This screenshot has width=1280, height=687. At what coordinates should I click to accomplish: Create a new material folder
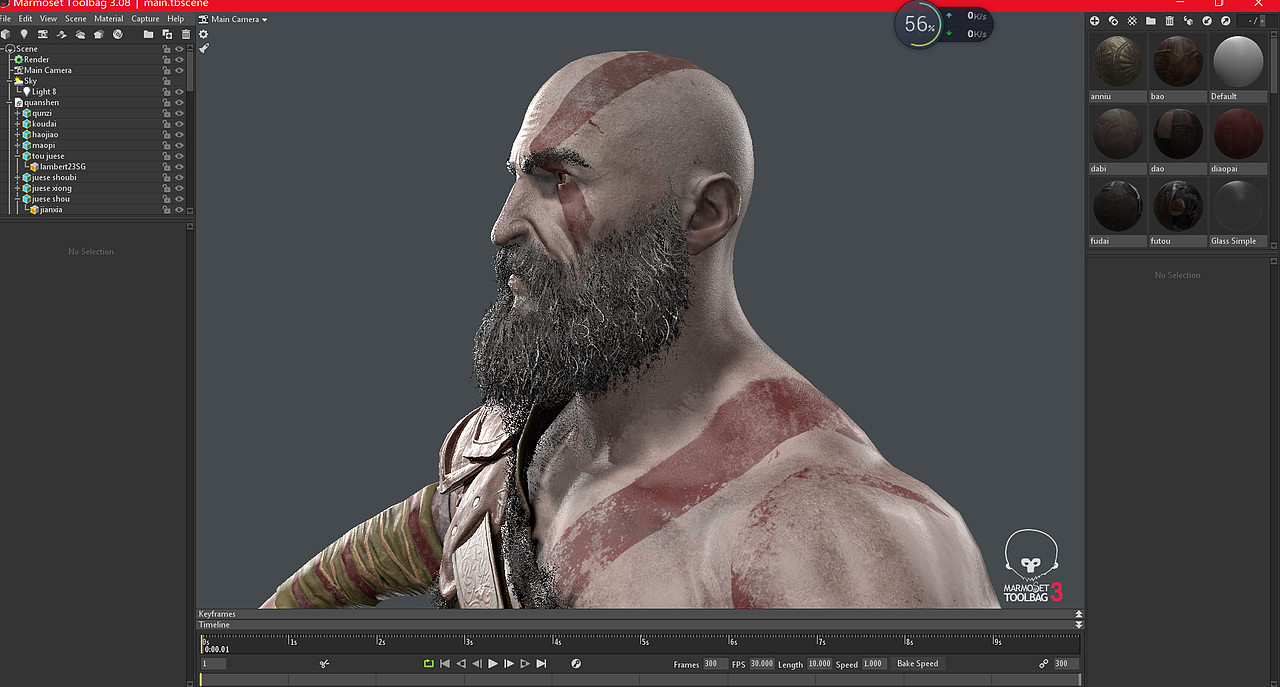pos(1151,21)
